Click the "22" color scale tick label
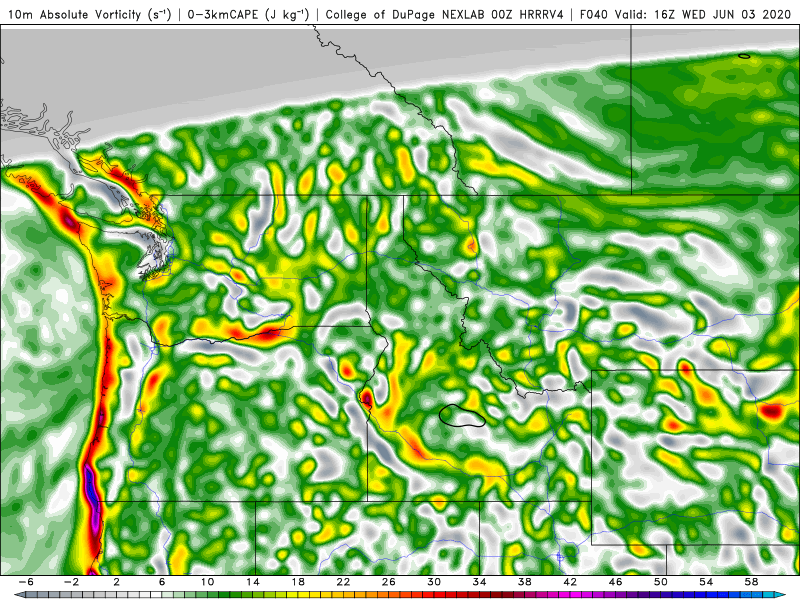The height and width of the screenshot is (600, 800). pos(343,582)
